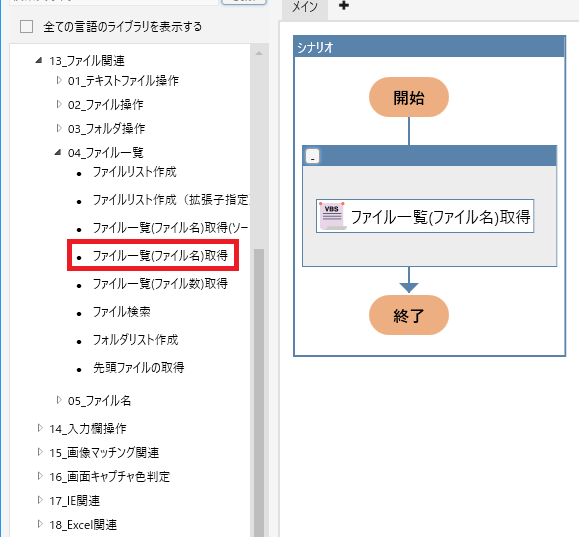
Task: Select ファイル一覧(ファイル名)取得 library item
Action: click(x=160, y=256)
